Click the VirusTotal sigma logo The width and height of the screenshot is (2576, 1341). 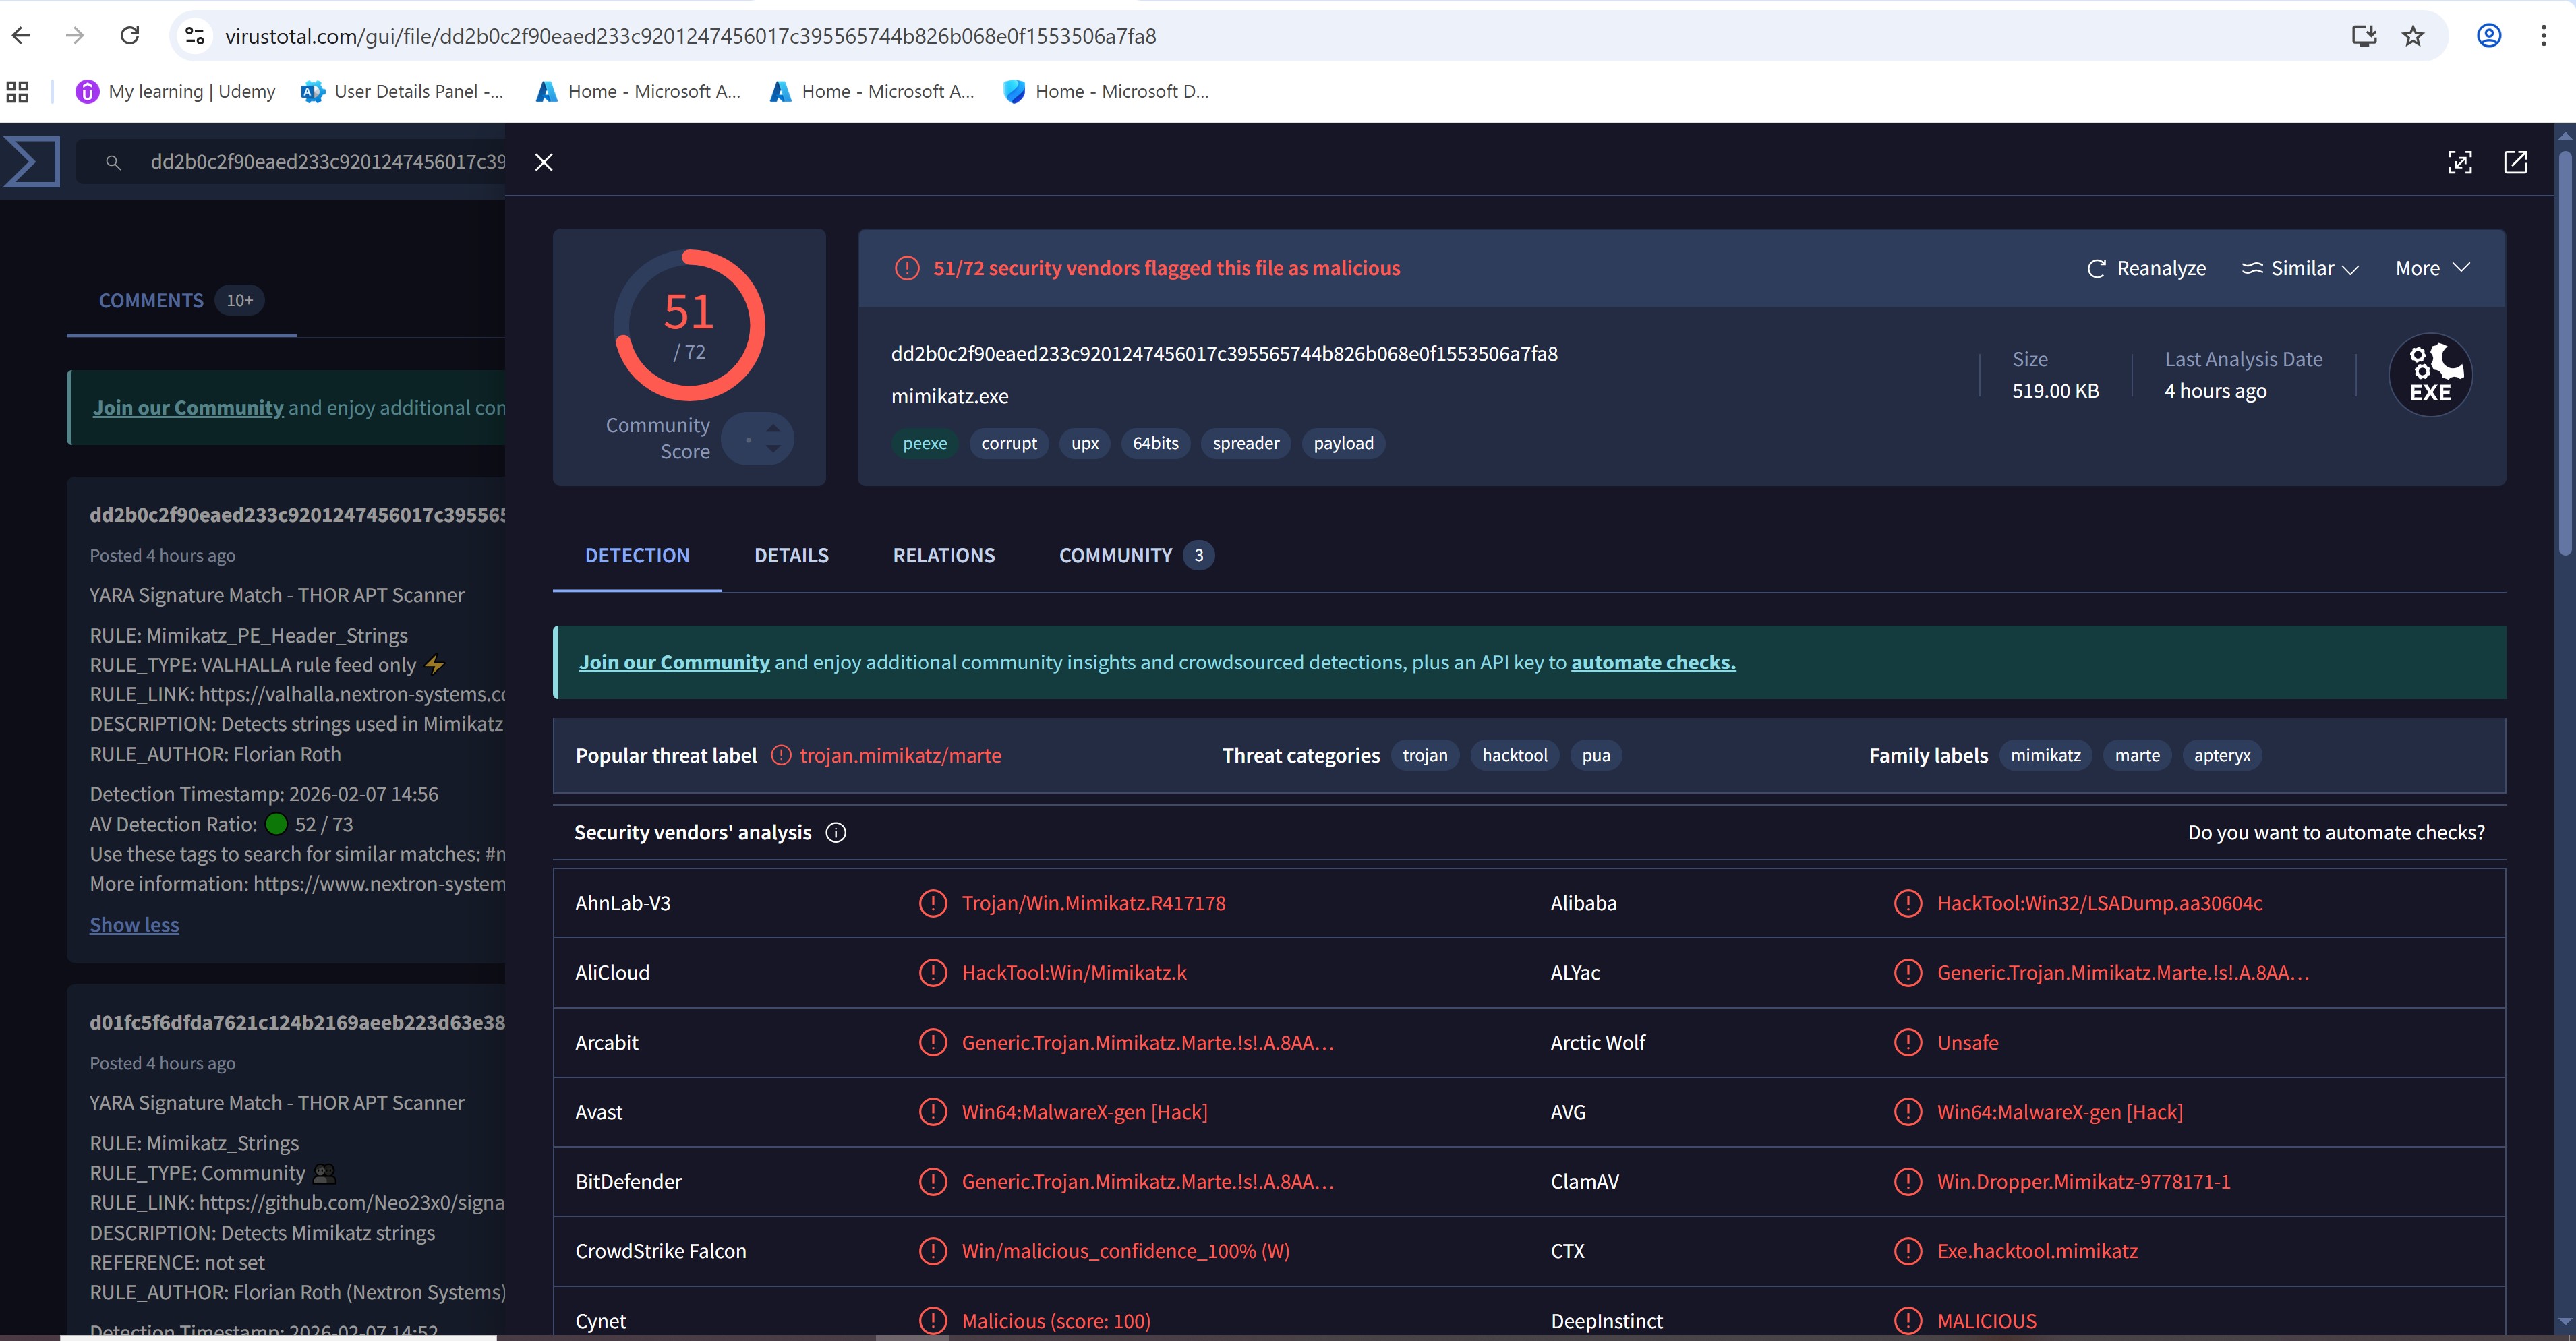point(32,162)
